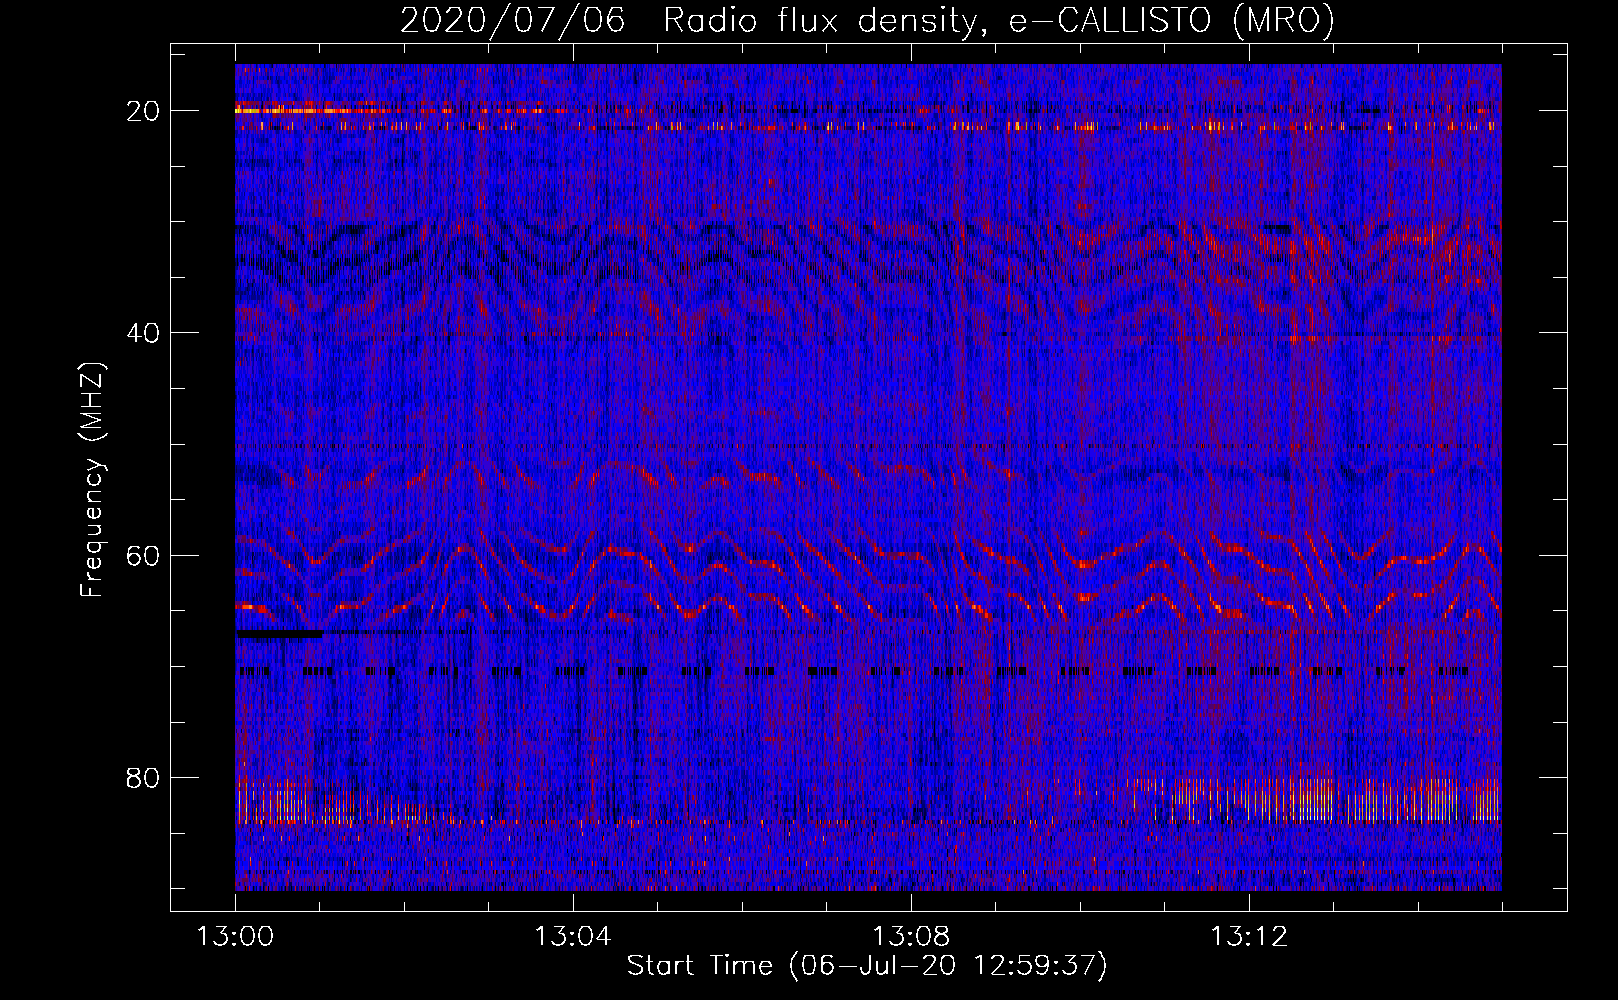Click the "Frequency (MHZ)" axis label
This screenshot has width=1618, height=1000.
coord(92,480)
